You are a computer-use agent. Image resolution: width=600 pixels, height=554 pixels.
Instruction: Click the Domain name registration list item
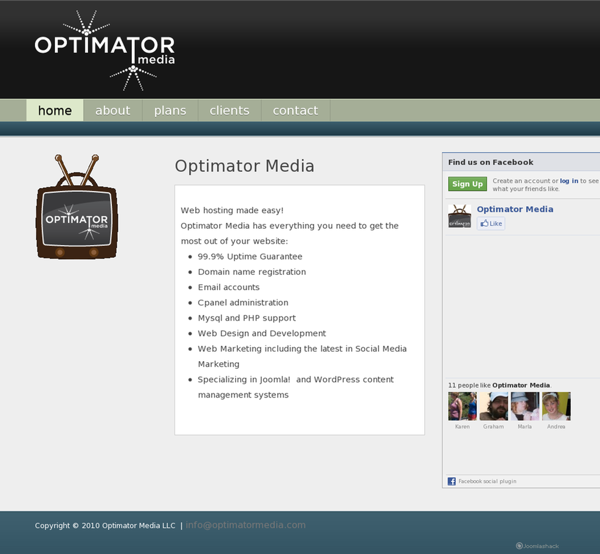pos(252,272)
